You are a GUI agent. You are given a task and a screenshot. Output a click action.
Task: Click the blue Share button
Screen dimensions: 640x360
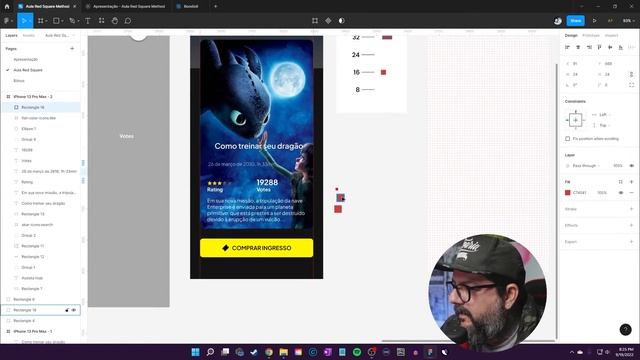(x=576, y=20)
